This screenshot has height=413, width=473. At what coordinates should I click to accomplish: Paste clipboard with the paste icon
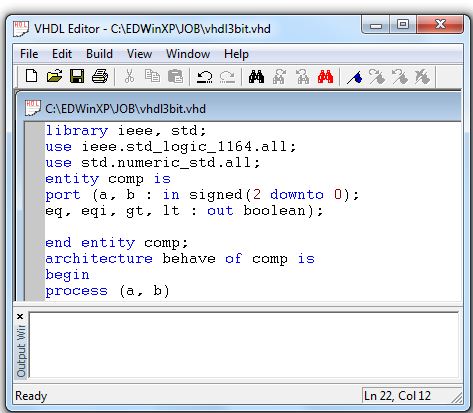(175, 76)
